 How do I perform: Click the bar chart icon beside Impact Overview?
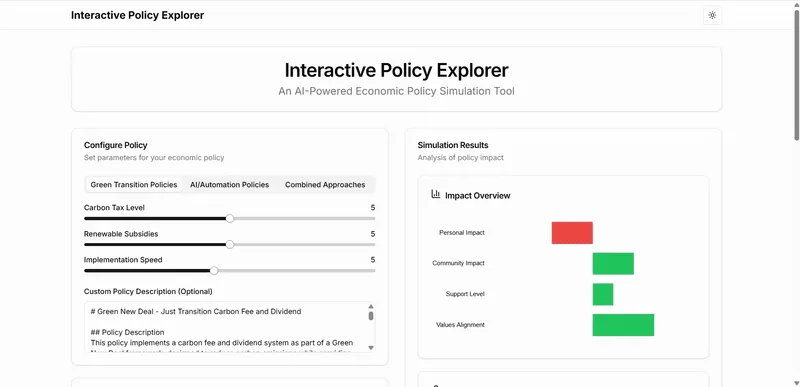point(435,194)
